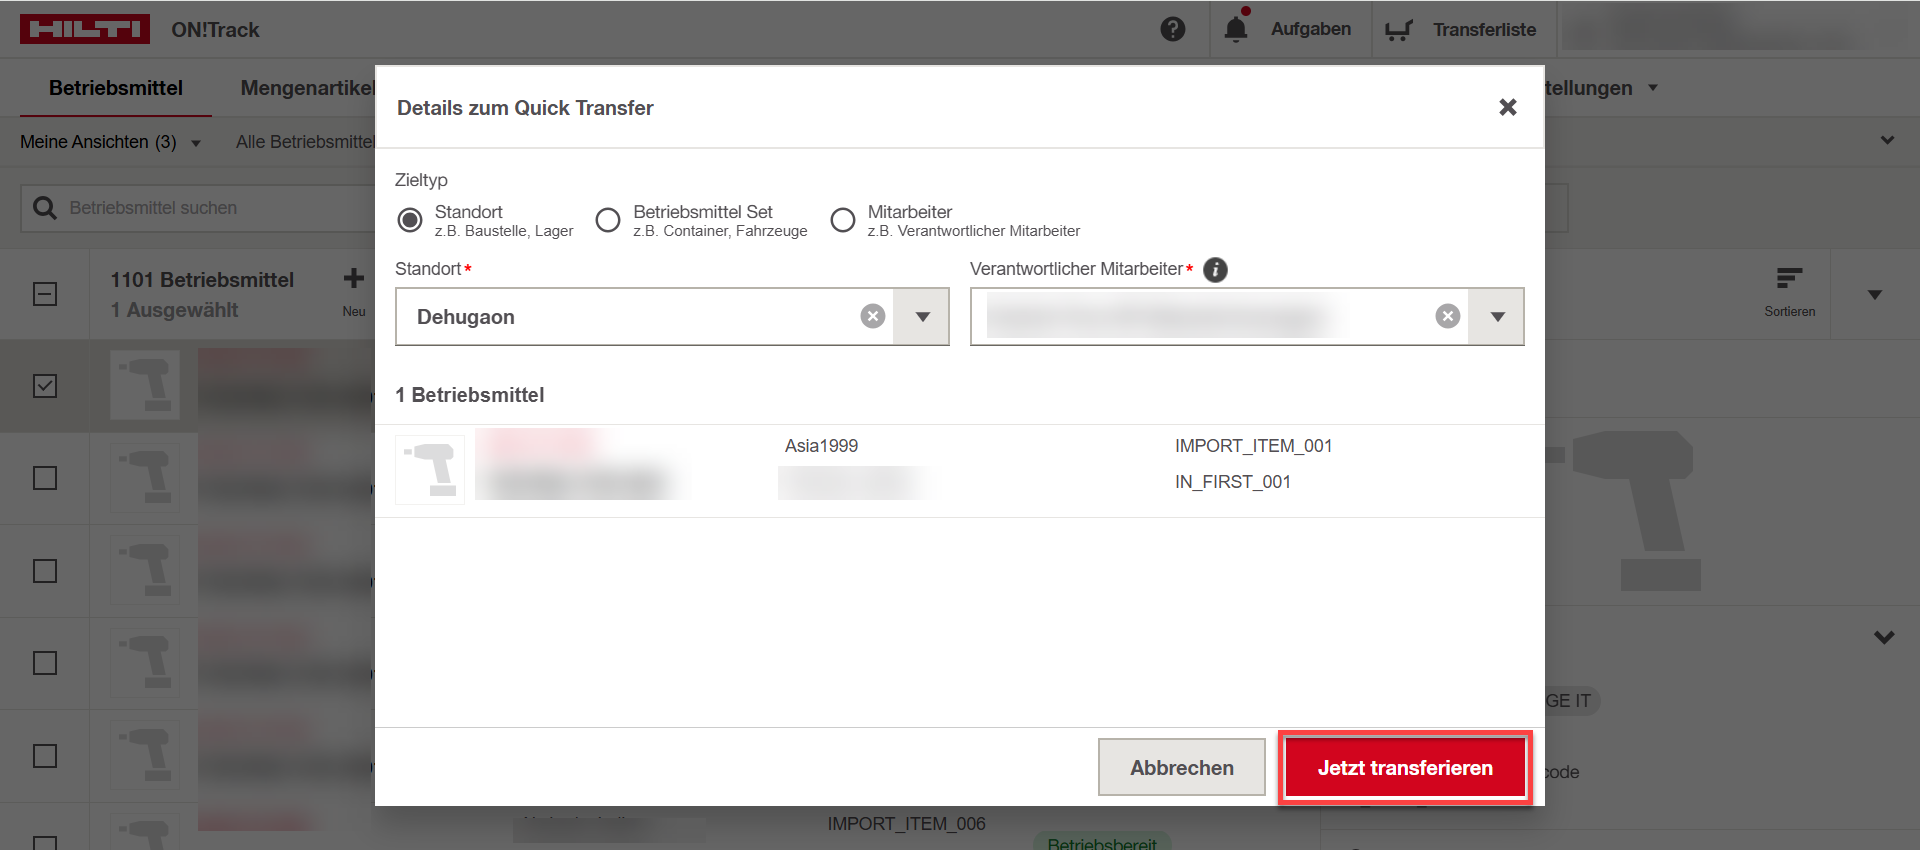1920x850 pixels.
Task: Close the Quick Transfer dialog
Action: tap(1508, 107)
